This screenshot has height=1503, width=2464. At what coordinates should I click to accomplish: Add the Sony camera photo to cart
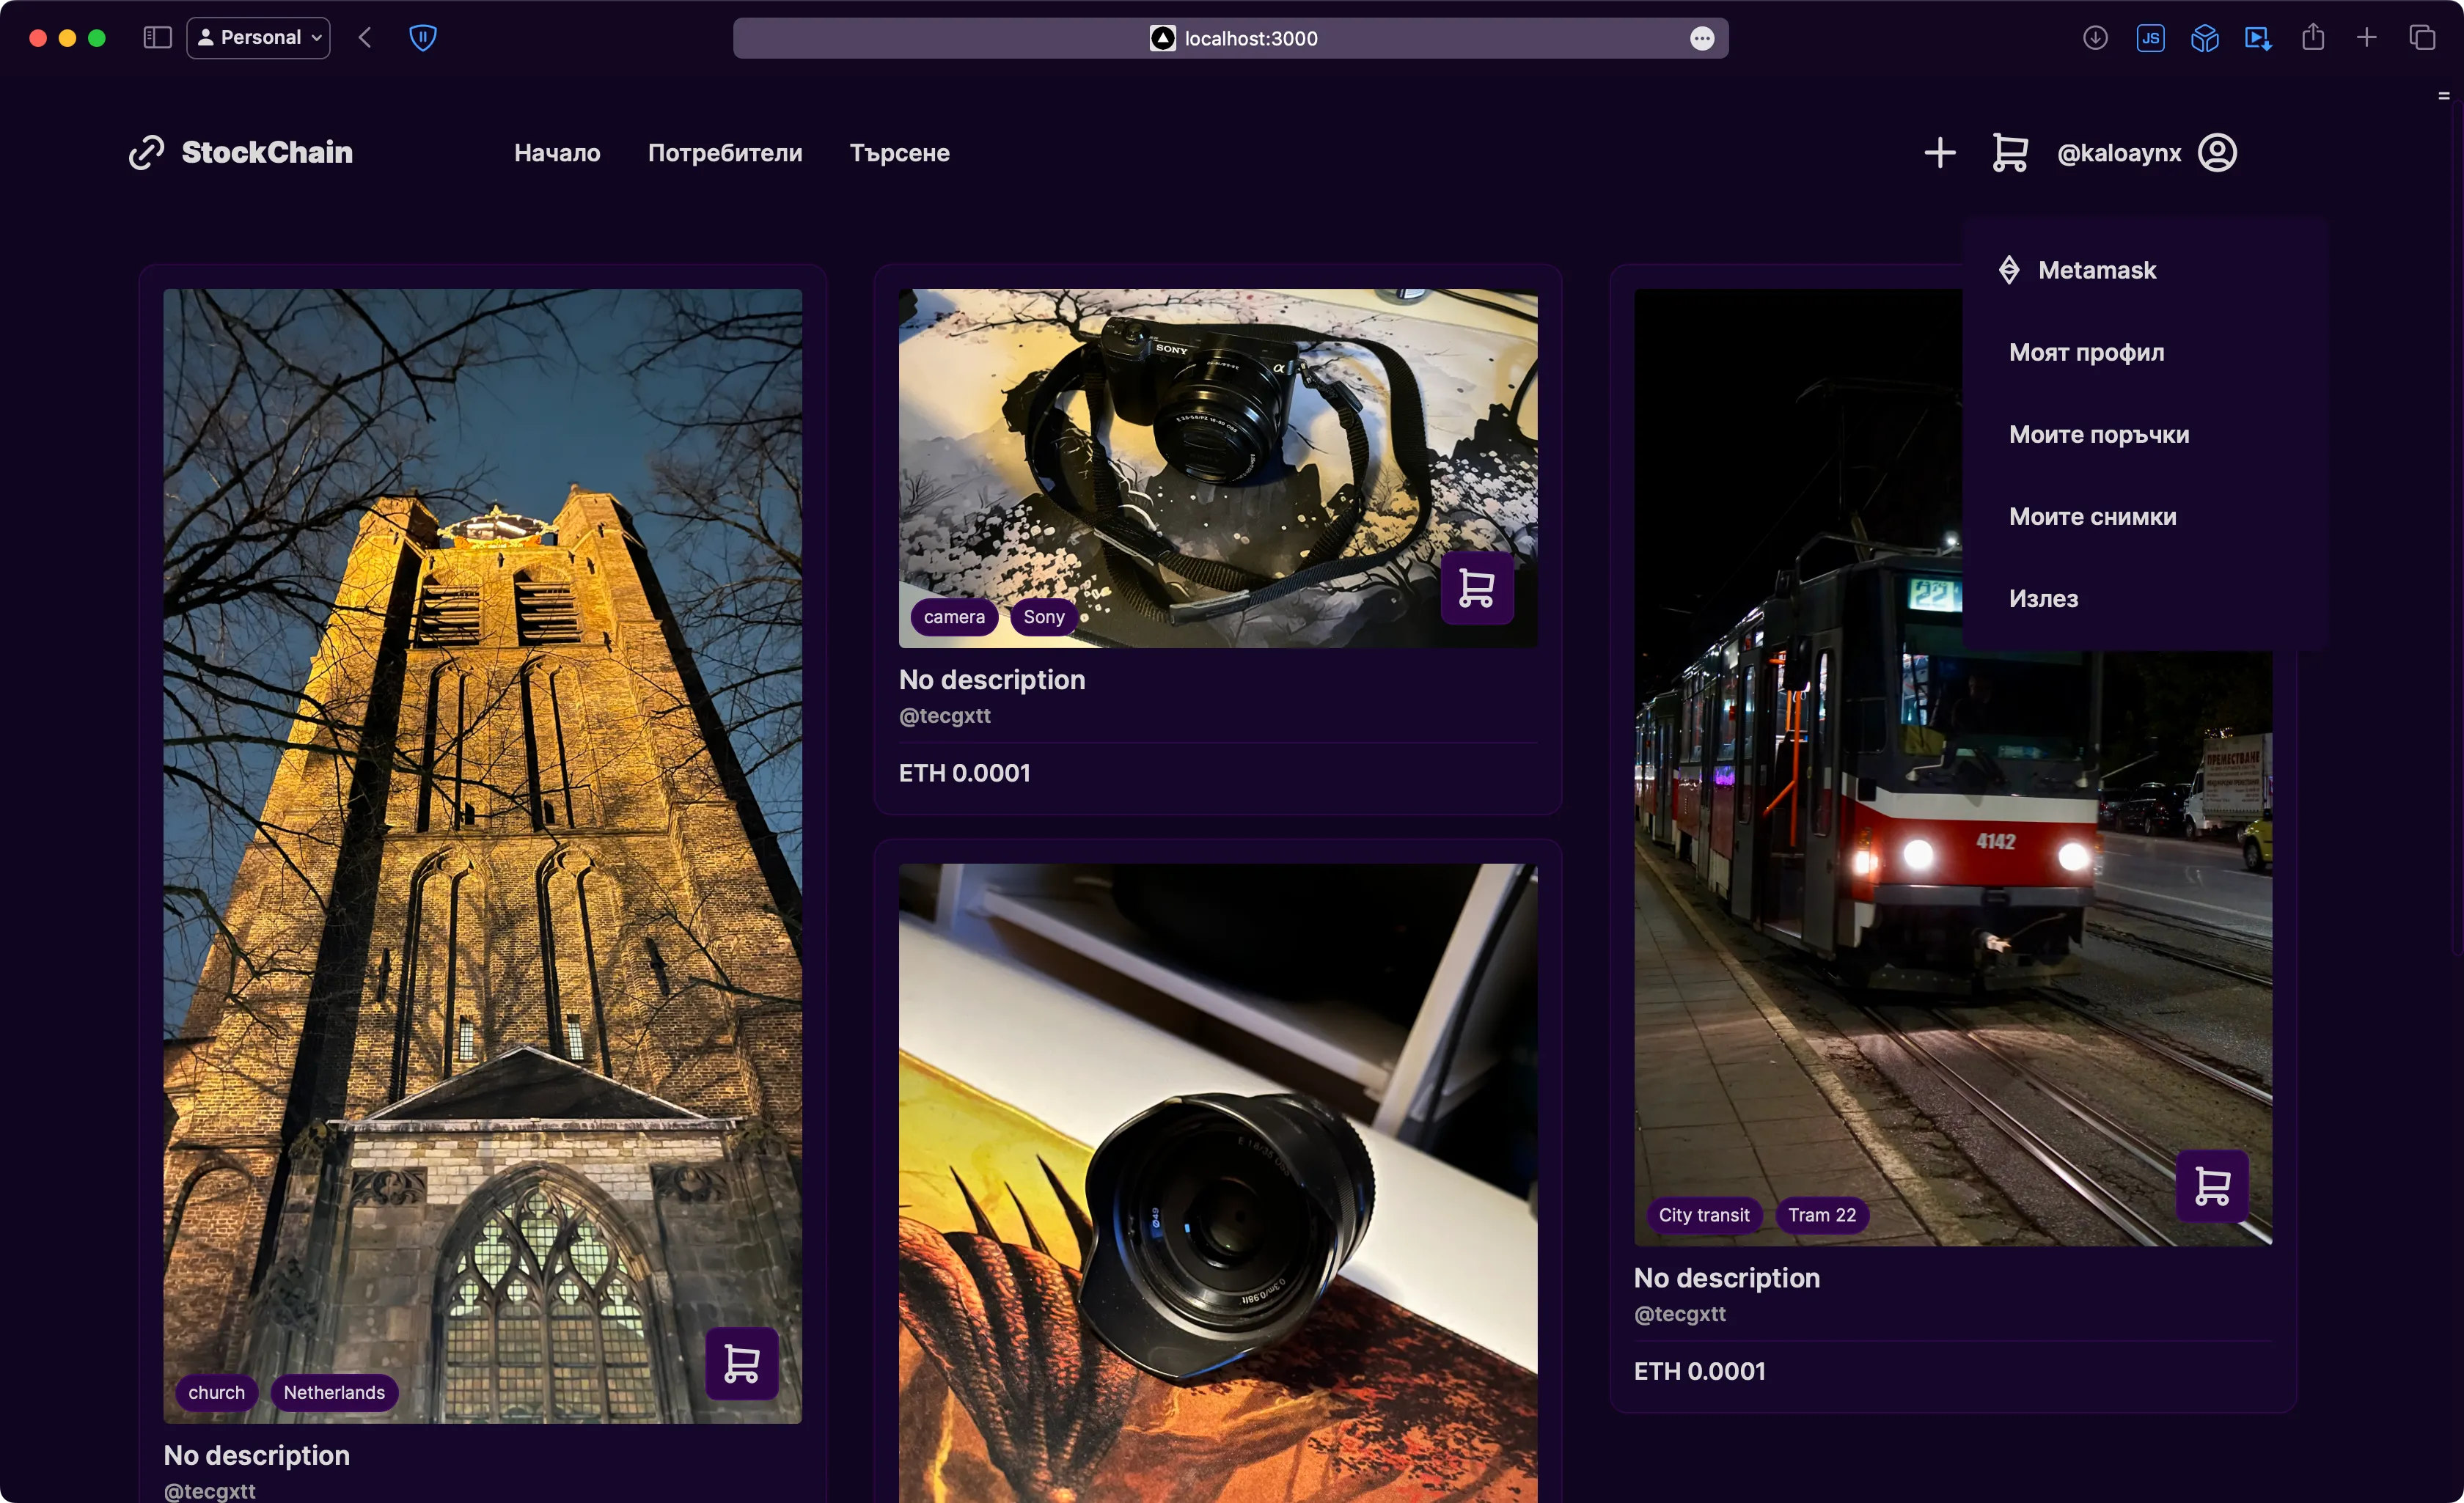(1477, 588)
